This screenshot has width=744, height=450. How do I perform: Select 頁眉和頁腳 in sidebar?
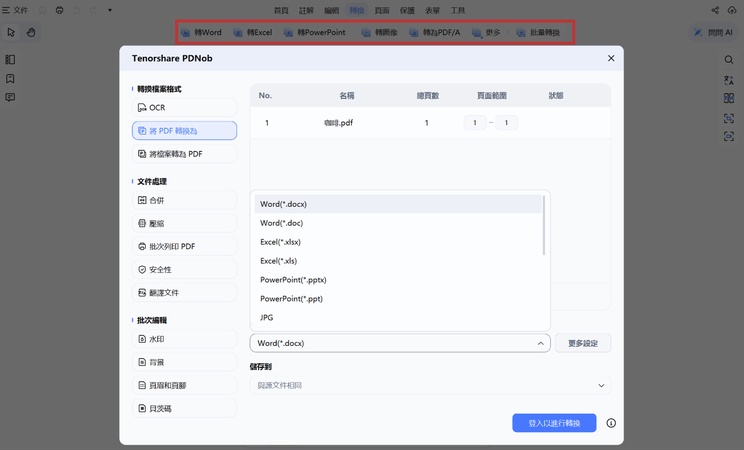(184, 385)
